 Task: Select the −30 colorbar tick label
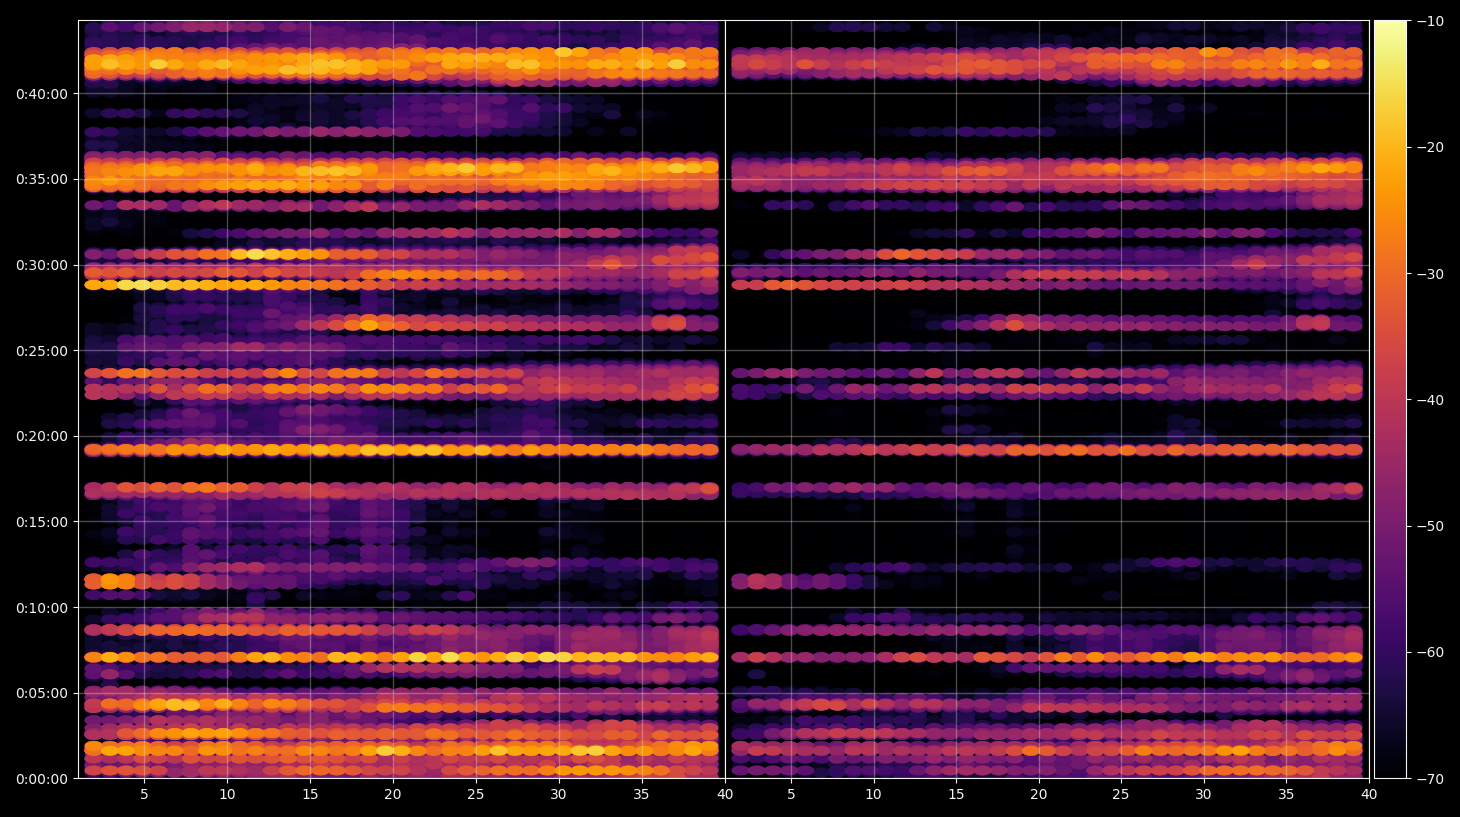pos(1430,274)
